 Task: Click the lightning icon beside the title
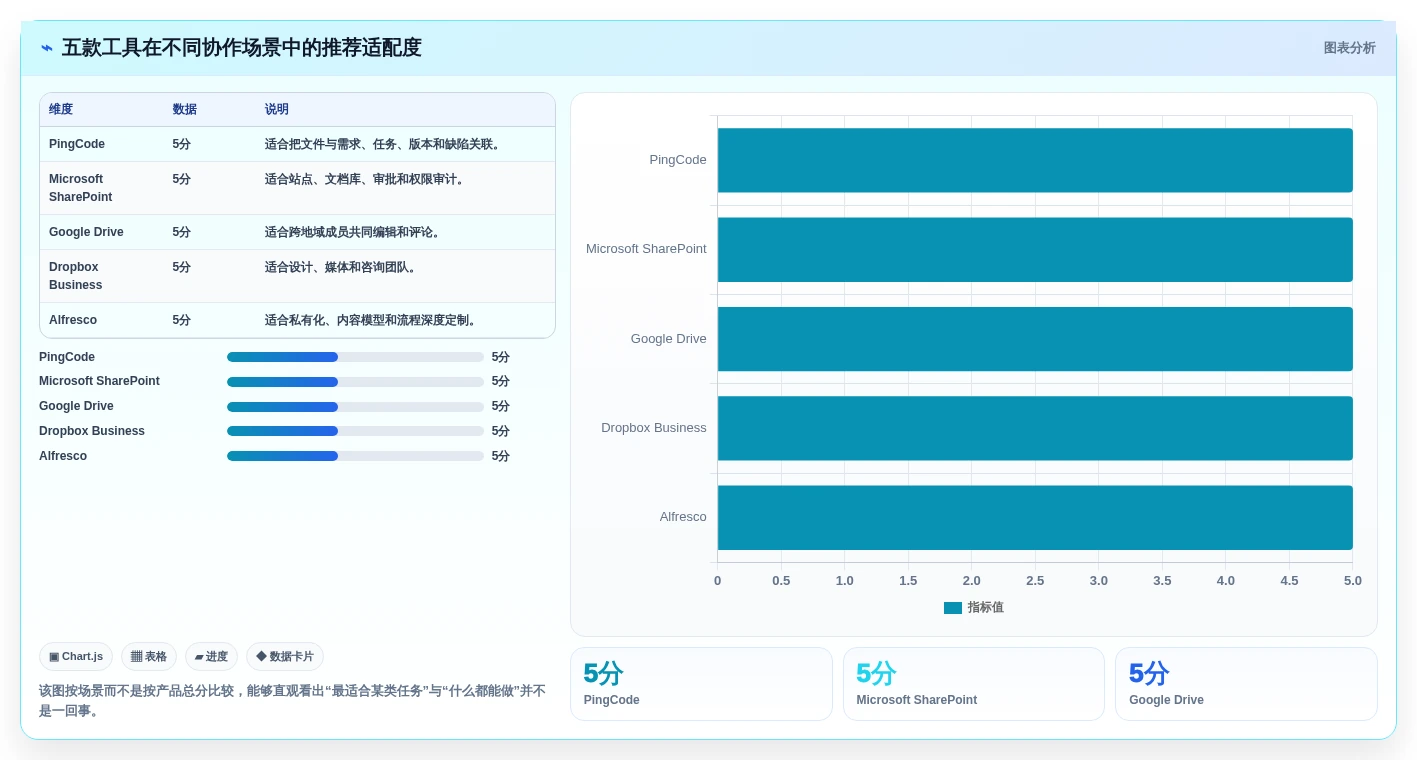47,48
